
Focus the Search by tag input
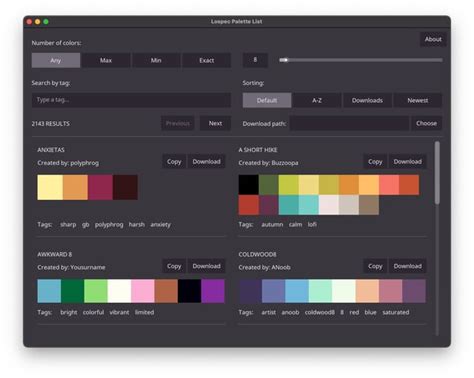point(131,100)
